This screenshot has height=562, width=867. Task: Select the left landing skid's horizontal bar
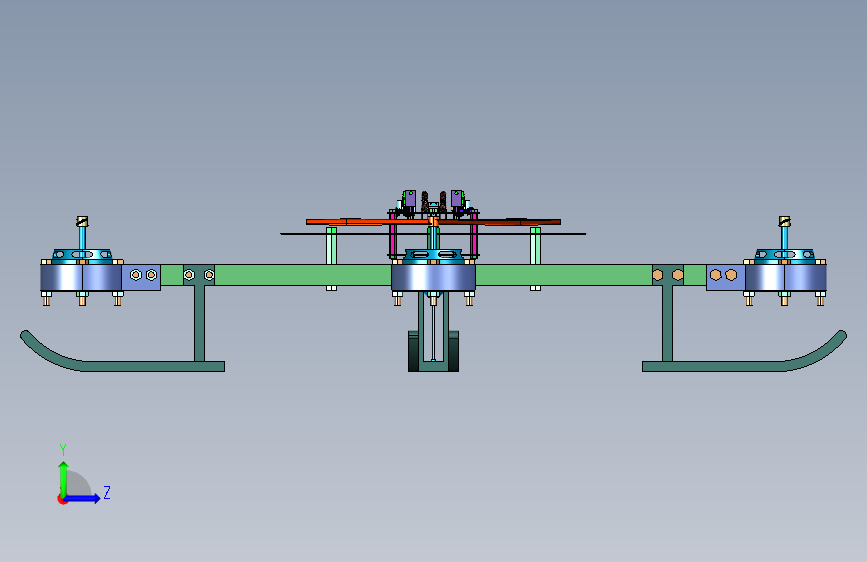pos(153,366)
